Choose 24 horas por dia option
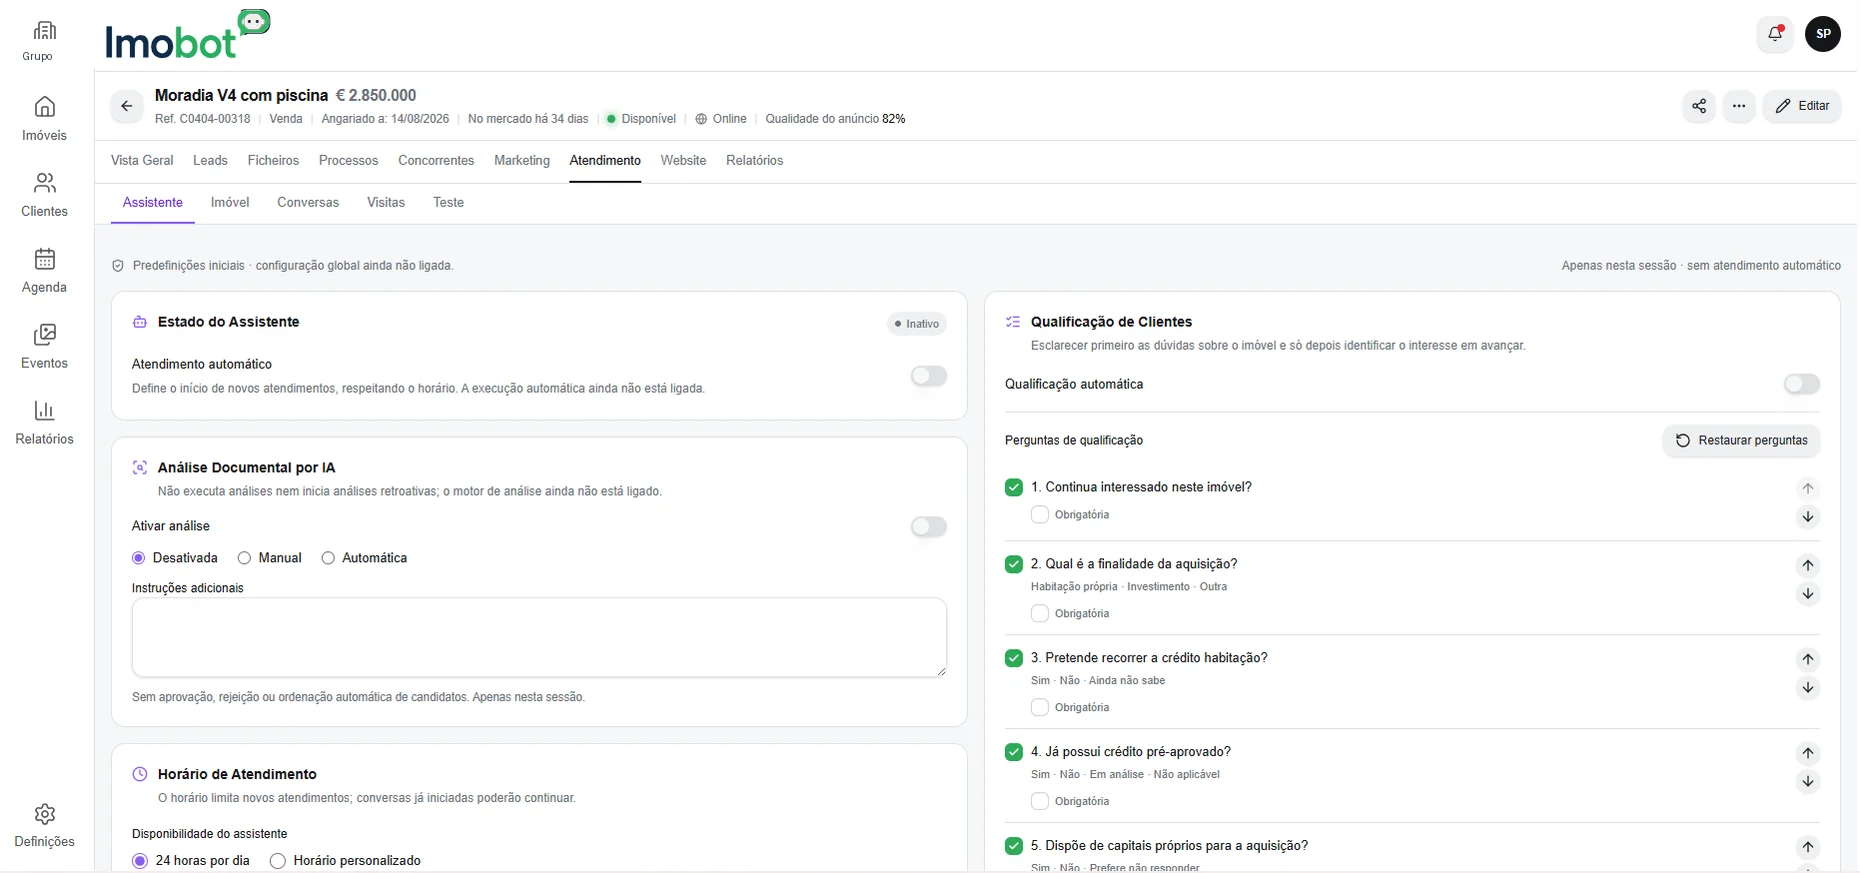Image resolution: width=1860 pixels, height=873 pixels. [140, 861]
